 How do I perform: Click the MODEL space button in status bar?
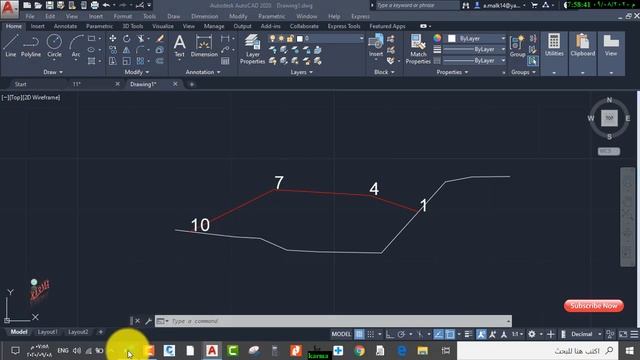(341, 334)
